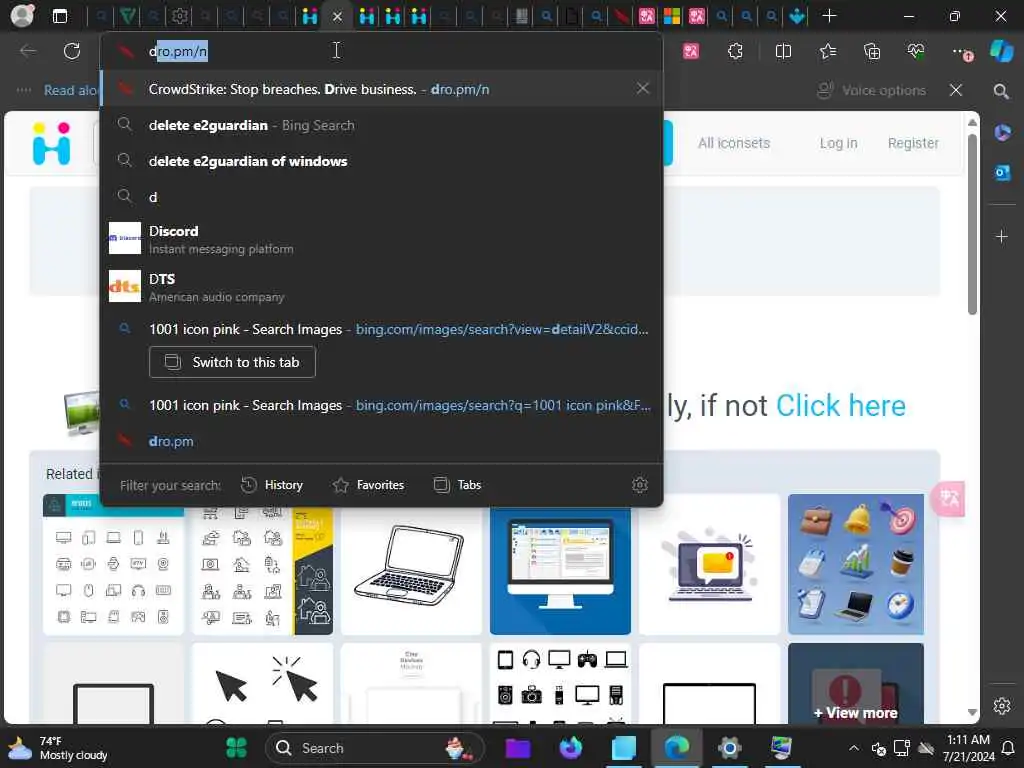Remove the CrowdStrike suggestion with X

(643, 88)
